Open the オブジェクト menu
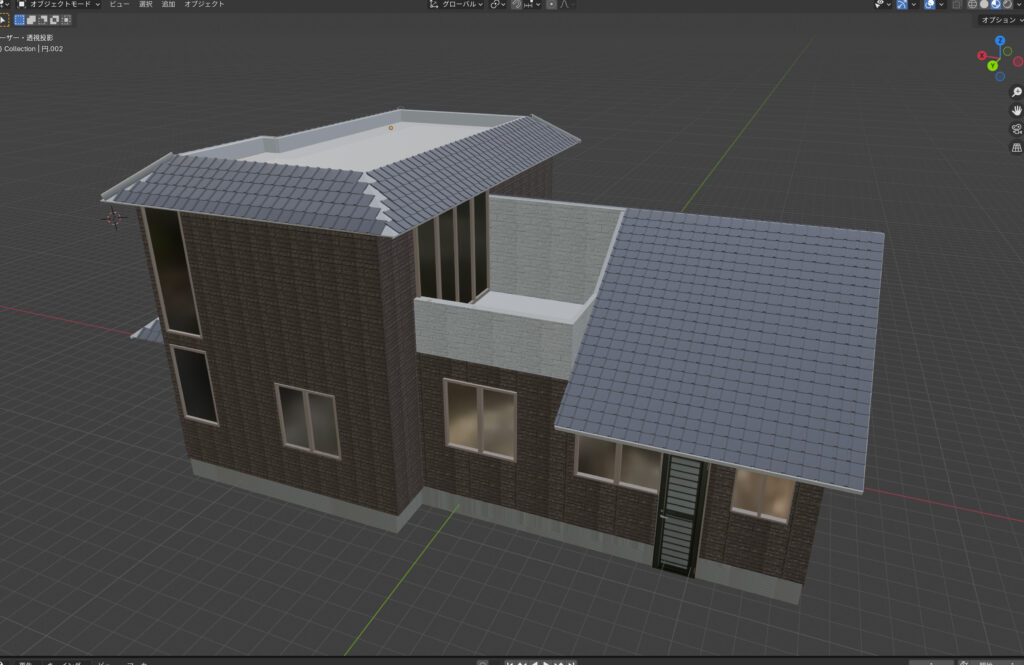 tap(204, 4)
